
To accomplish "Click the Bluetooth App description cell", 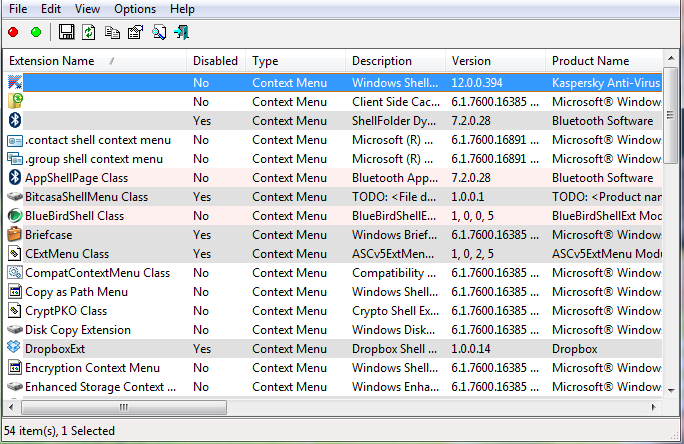I will click(x=395, y=178).
